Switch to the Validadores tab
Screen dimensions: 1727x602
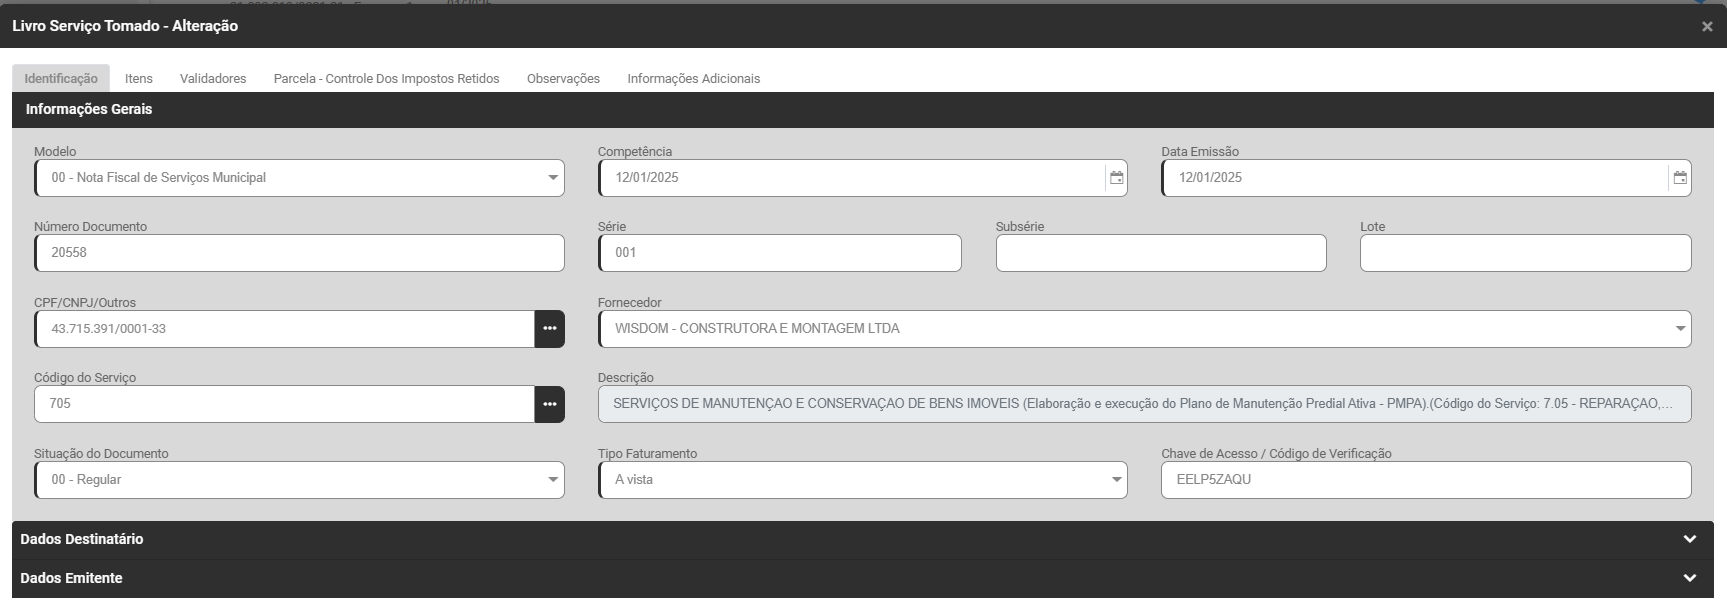213,79
